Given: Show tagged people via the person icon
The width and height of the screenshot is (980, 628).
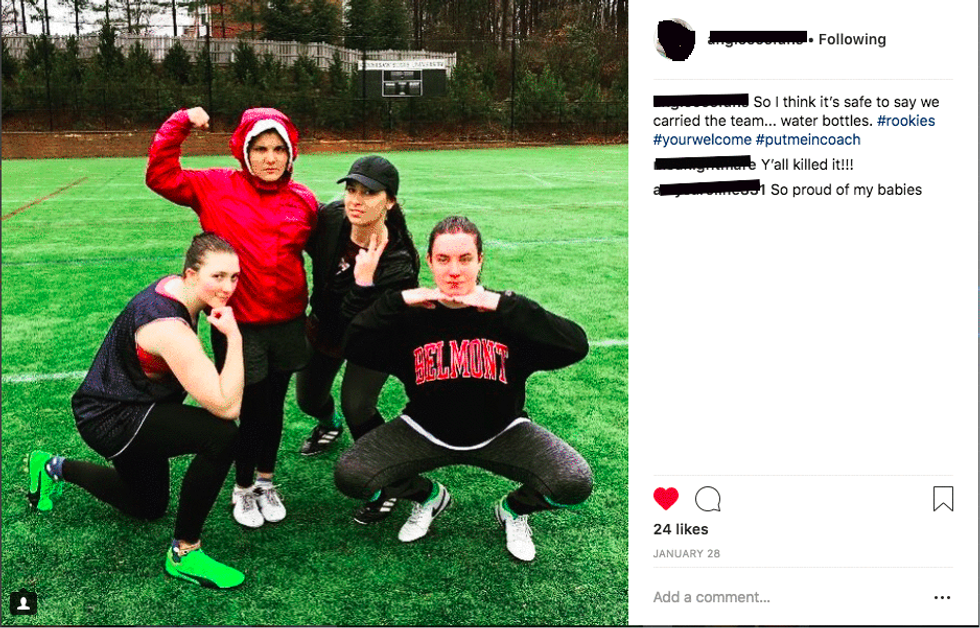Looking at the screenshot, I should coord(23,603).
